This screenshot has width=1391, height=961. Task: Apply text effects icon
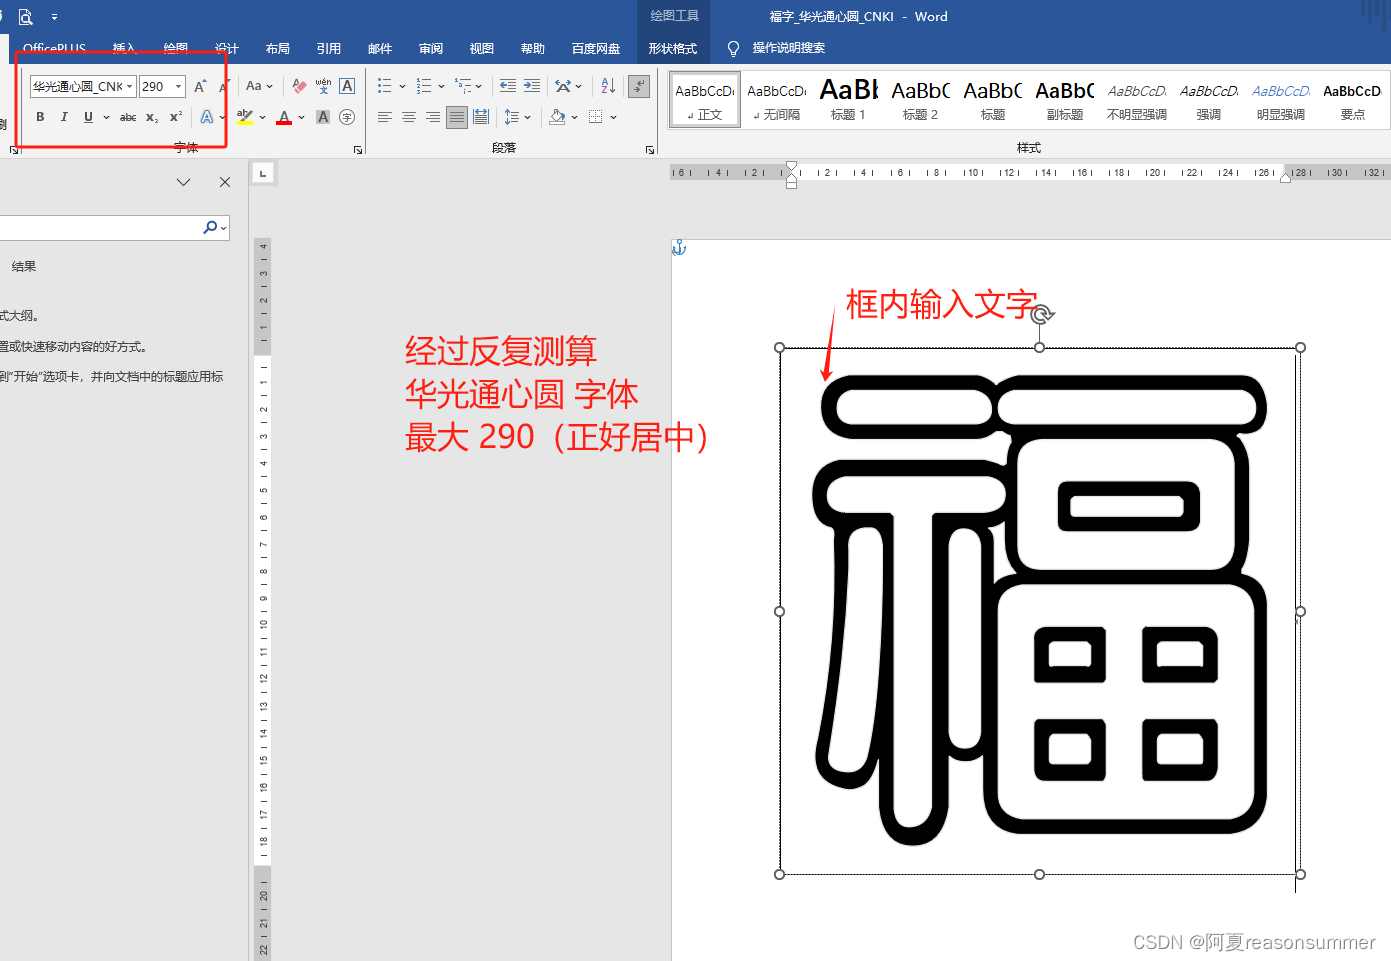[x=207, y=117]
